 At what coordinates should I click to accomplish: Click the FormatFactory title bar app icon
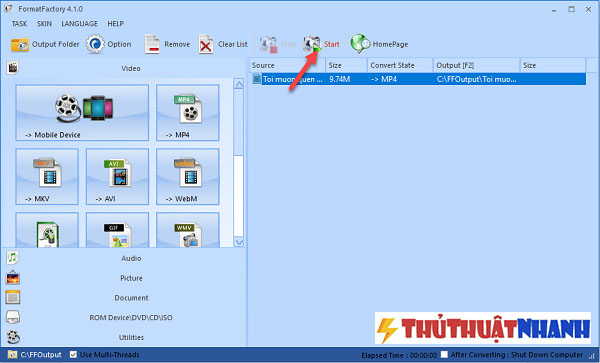[8, 9]
